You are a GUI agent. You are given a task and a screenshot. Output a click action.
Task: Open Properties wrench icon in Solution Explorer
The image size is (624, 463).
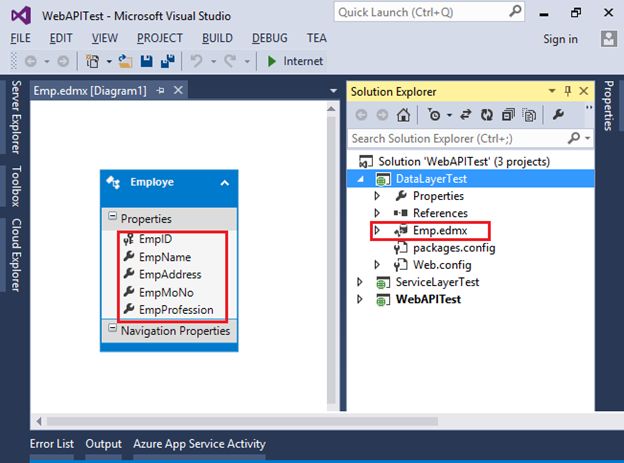coord(558,115)
